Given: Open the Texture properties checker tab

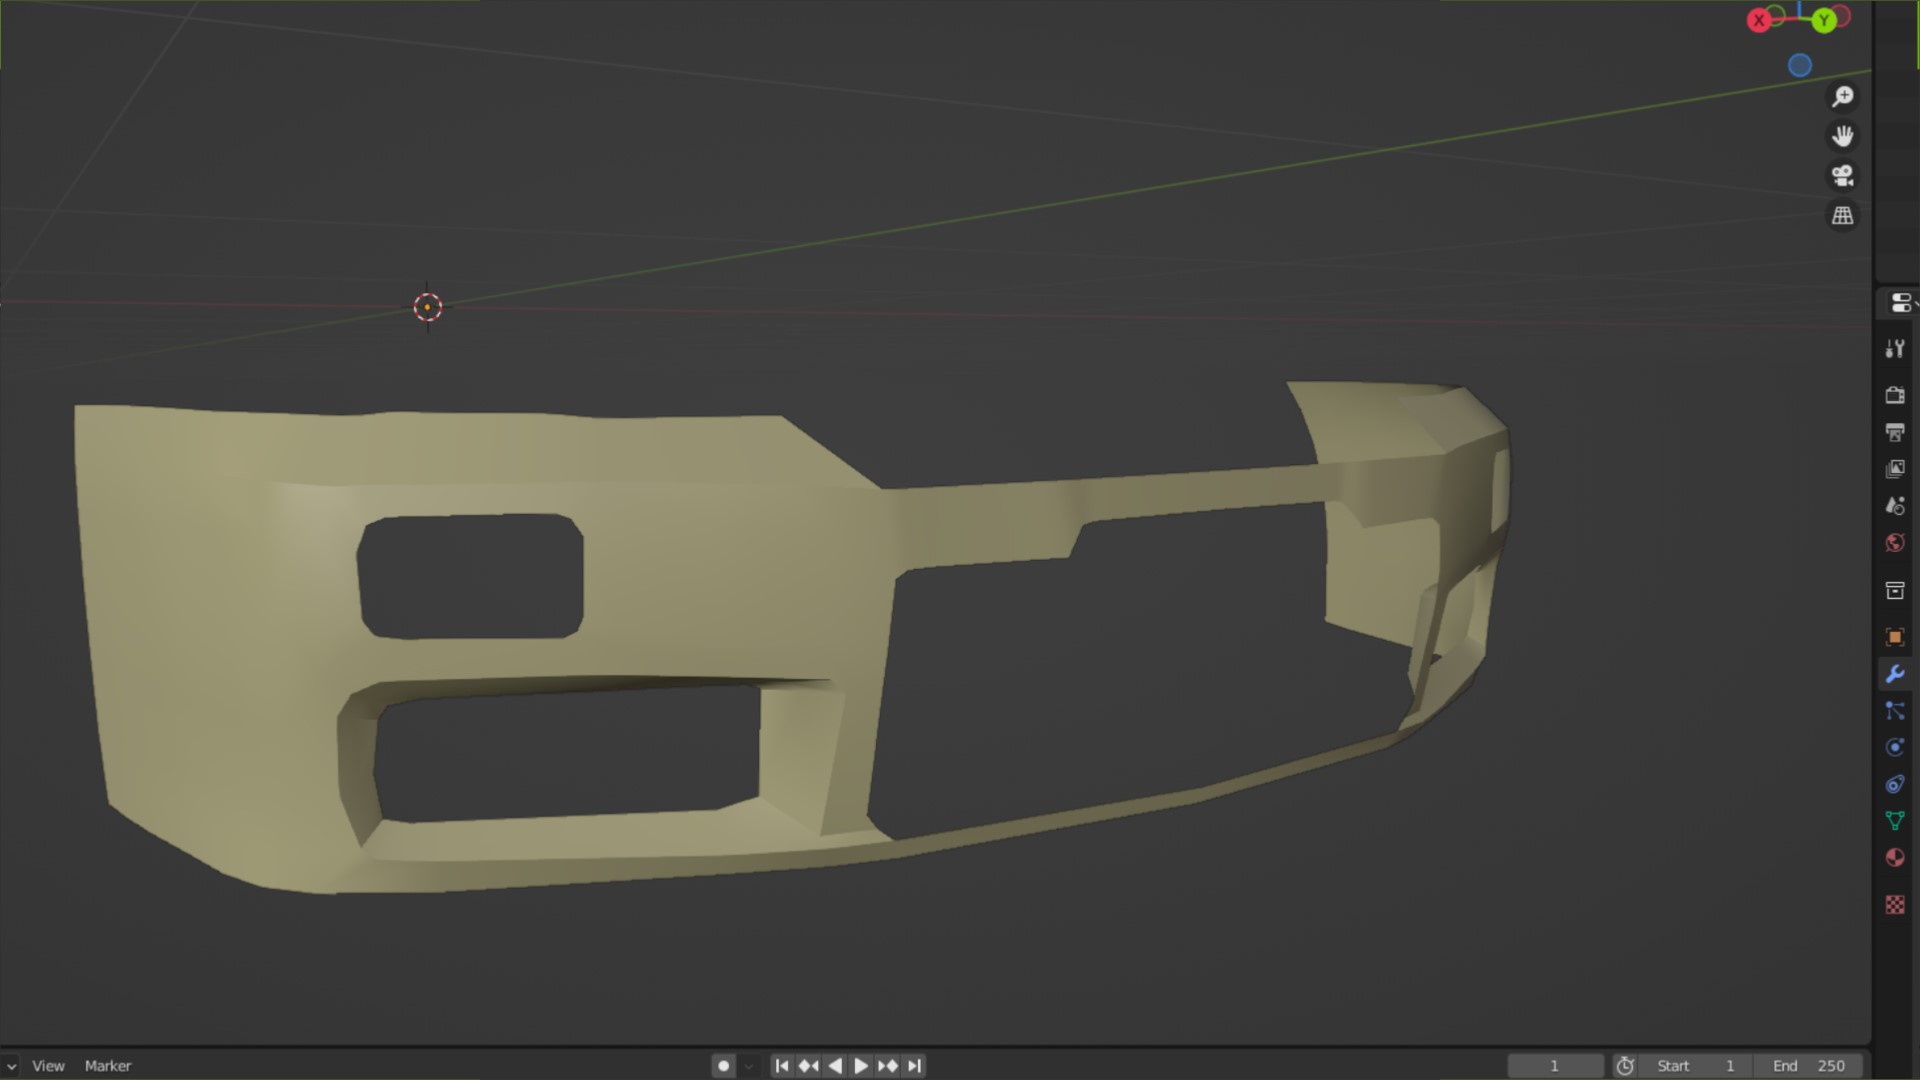Looking at the screenshot, I should (x=1894, y=905).
